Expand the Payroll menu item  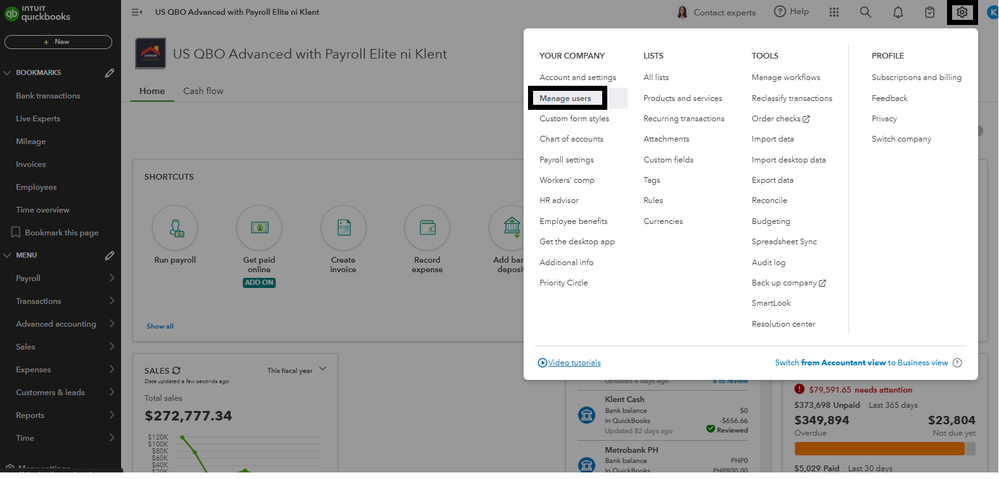pos(111,278)
